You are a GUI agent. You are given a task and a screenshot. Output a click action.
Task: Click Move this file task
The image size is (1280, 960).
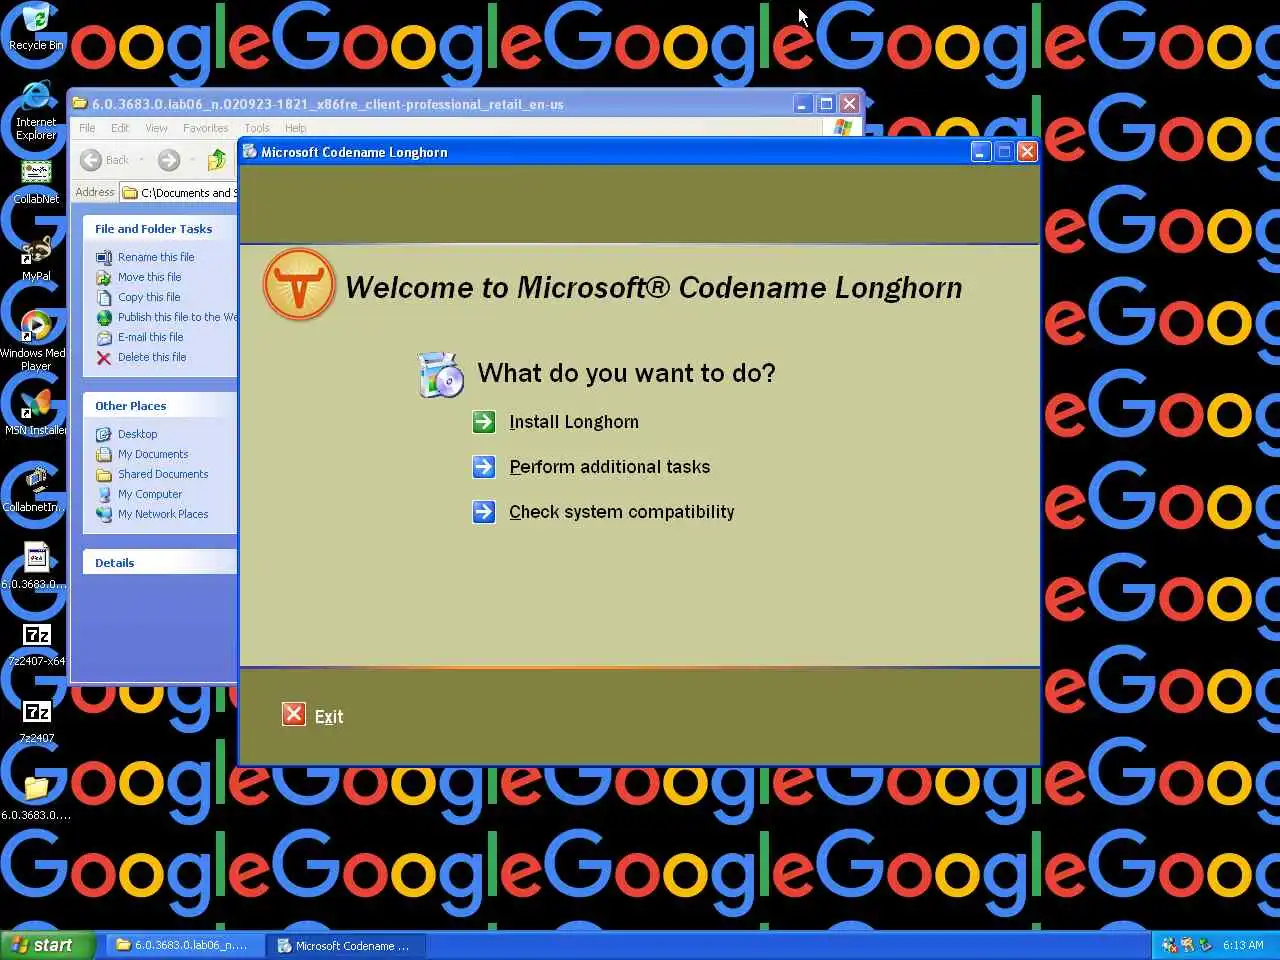[x=149, y=277]
